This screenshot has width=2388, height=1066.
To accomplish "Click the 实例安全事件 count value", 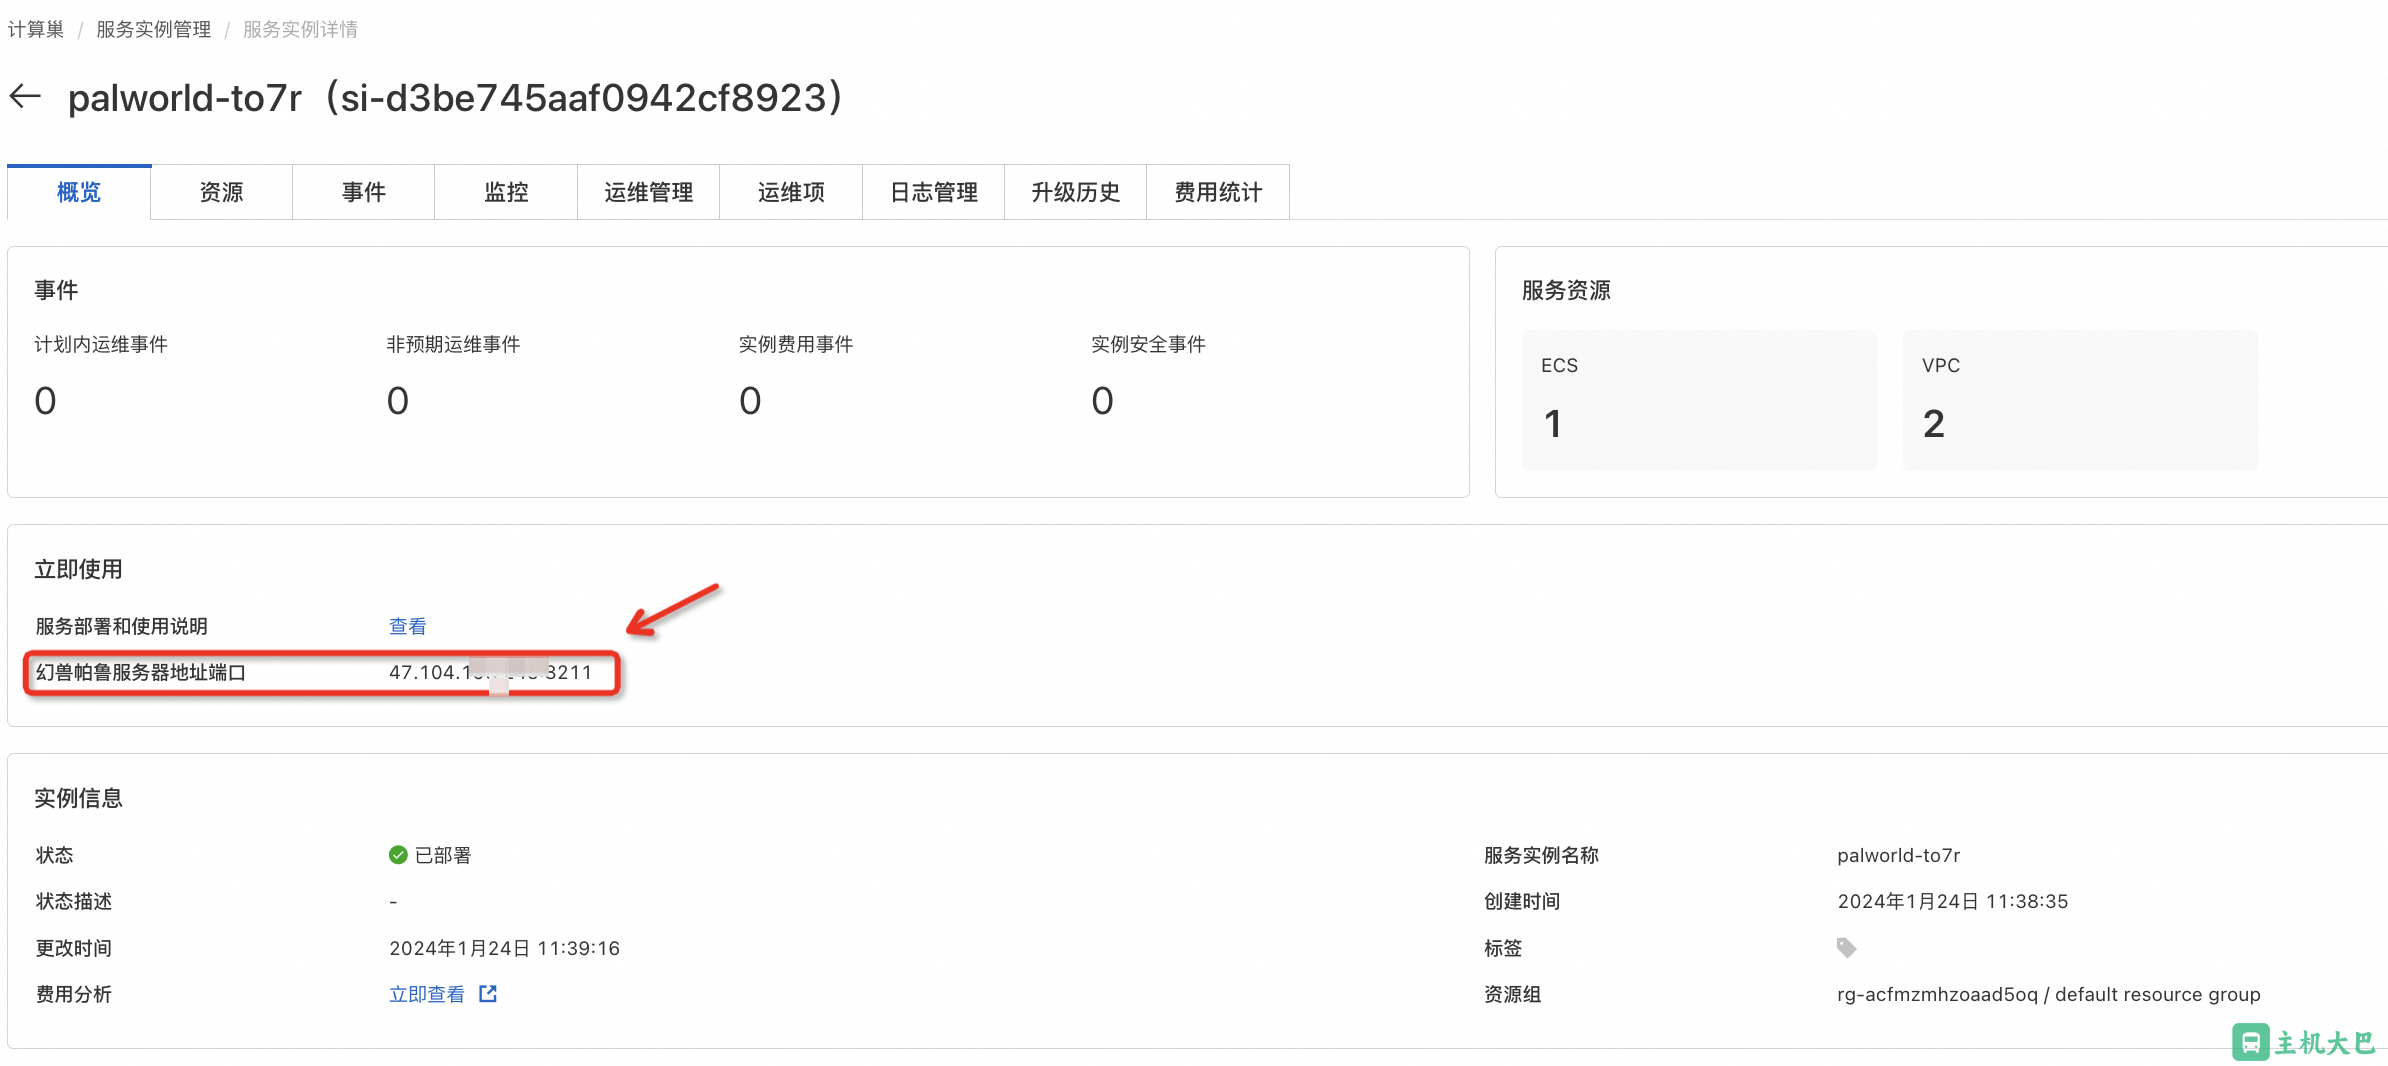I will [1102, 401].
